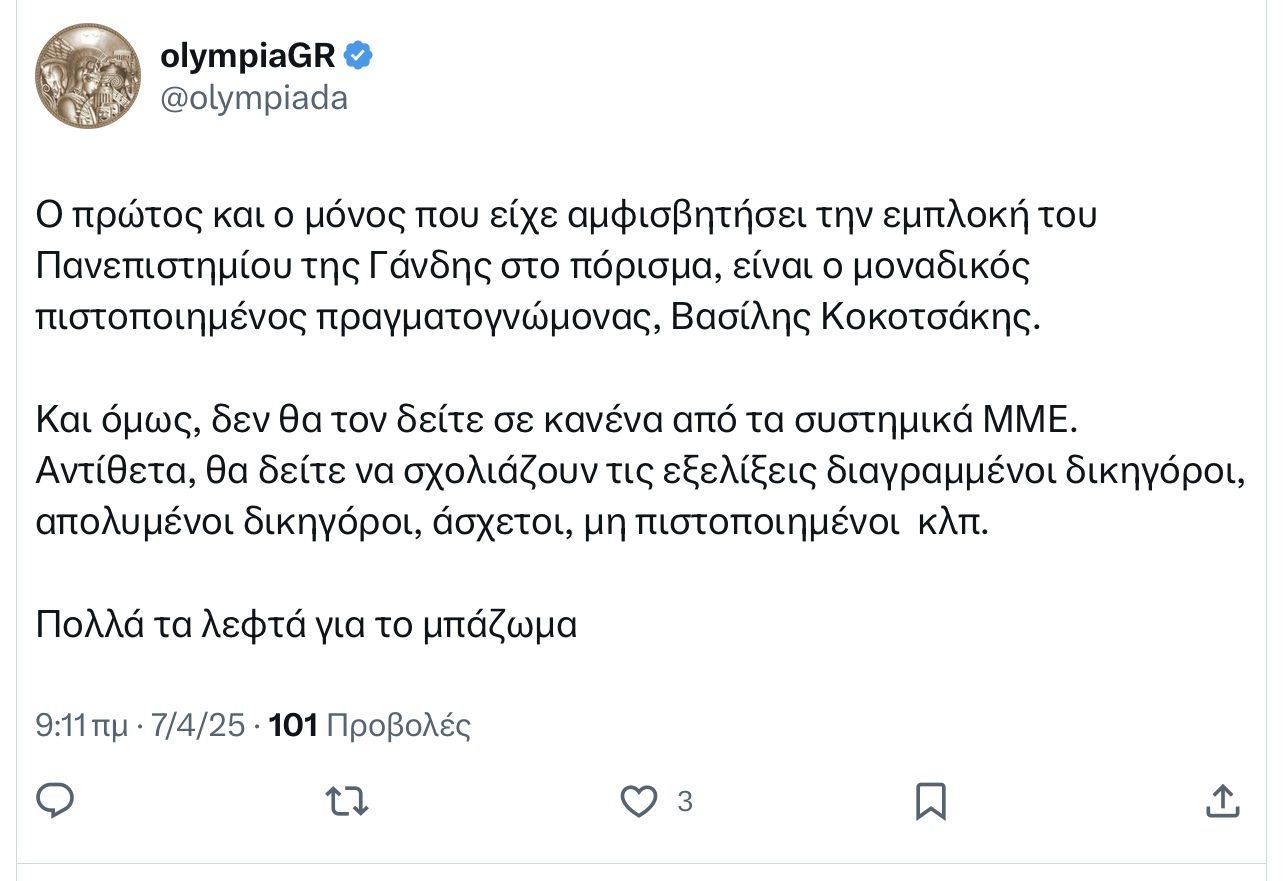Click the blue verified badge
Image resolution: width=1283 pixels, height=881 pixels.
coord(358,57)
